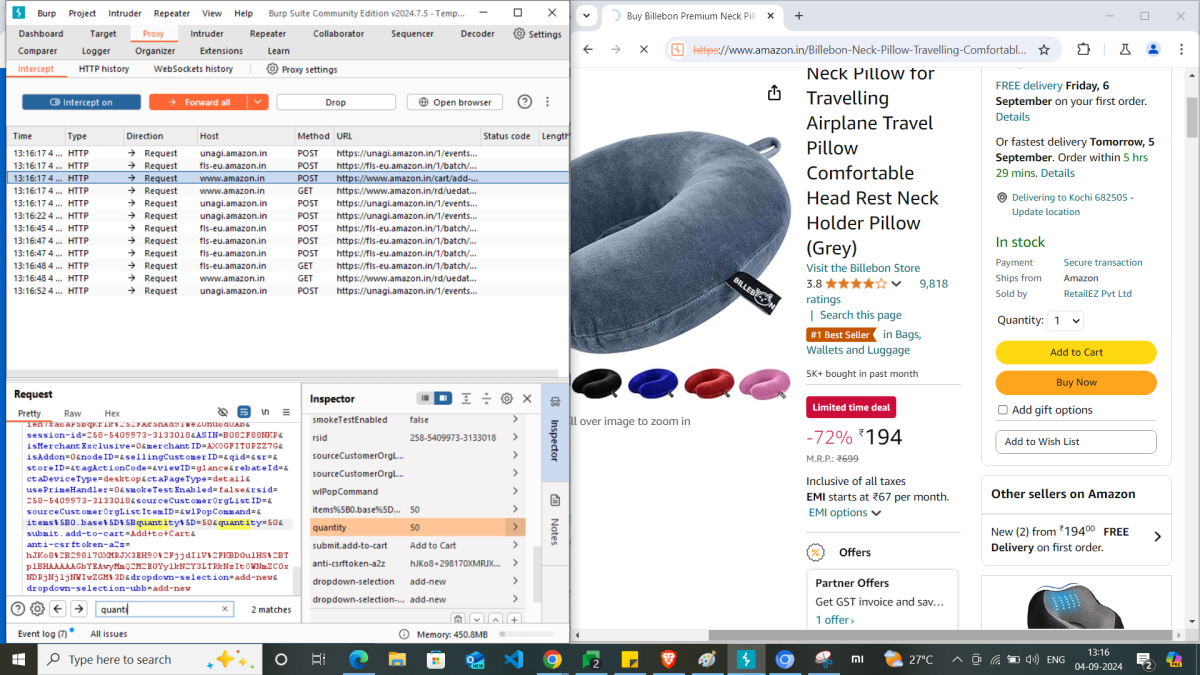
Task: Open the Request panel hamburger menu
Action: pos(286,412)
